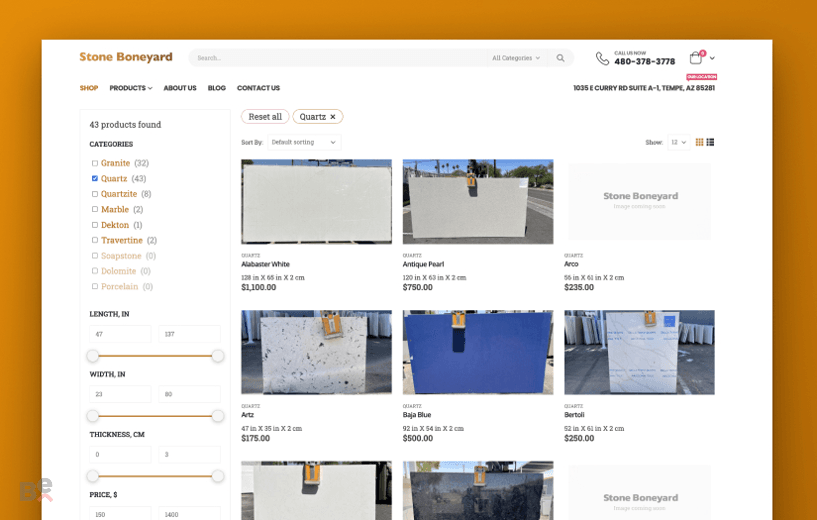Check the Dolomite category checkbox
This screenshot has width=817, height=520.
point(95,271)
